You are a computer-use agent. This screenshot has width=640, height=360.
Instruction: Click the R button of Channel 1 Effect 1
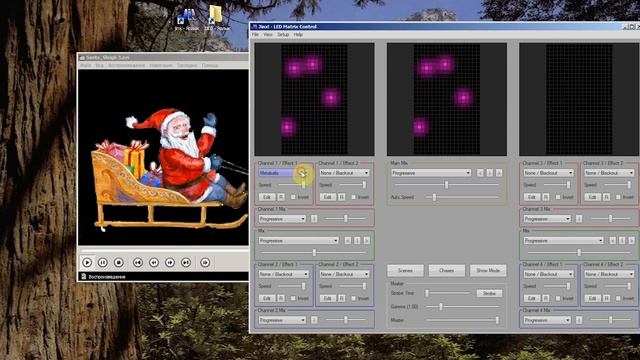click(281, 197)
